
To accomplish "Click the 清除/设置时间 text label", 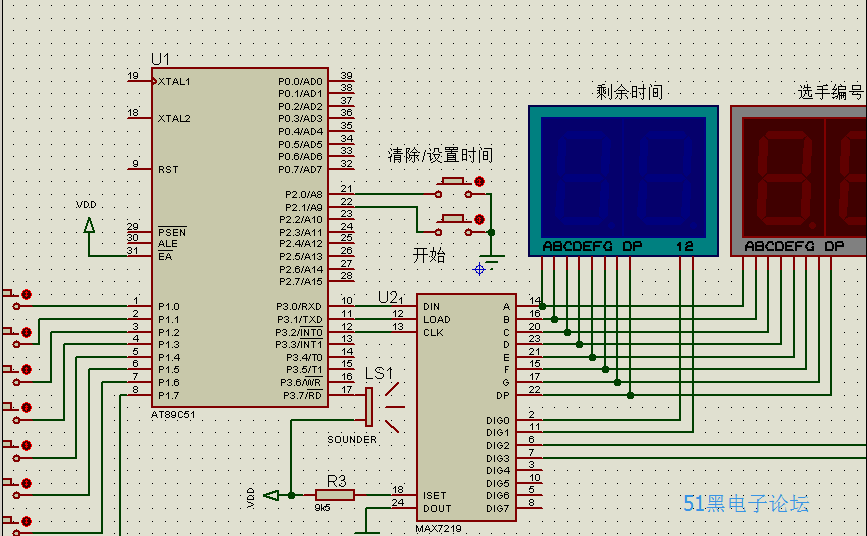I will pyautogui.click(x=440, y=155).
